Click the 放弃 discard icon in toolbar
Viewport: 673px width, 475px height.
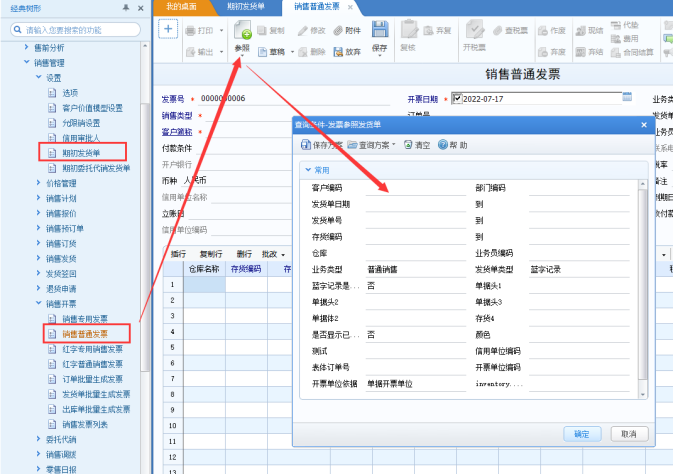338,52
